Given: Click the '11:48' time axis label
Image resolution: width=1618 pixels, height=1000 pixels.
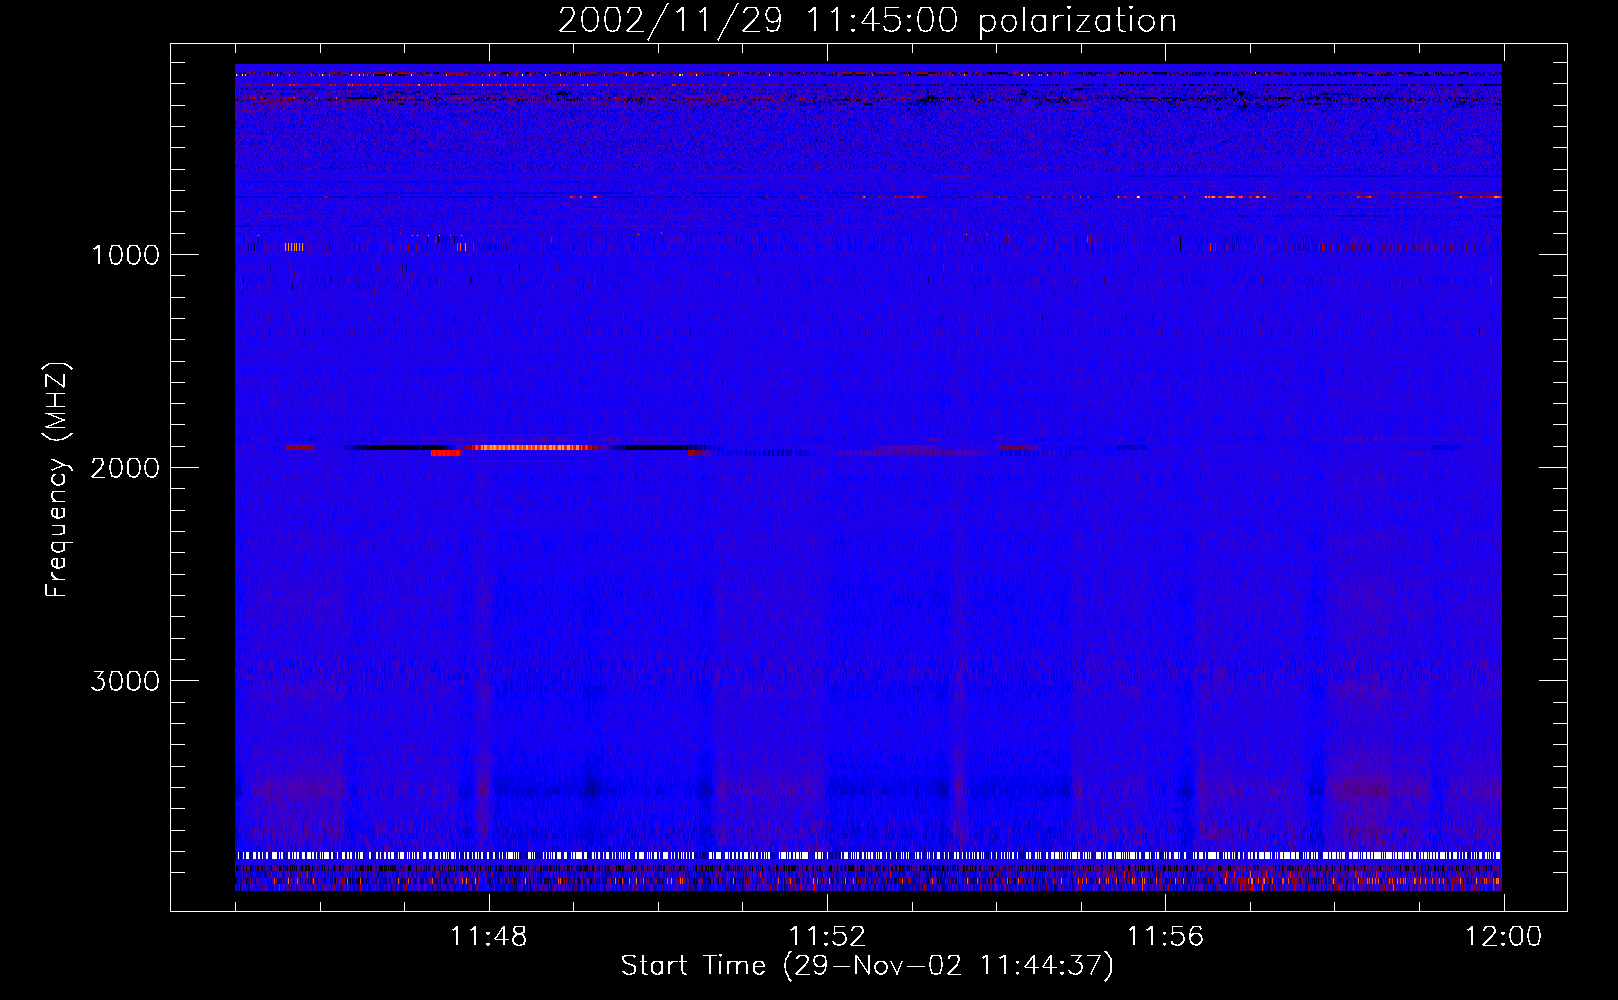Looking at the screenshot, I should pos(488,937).
